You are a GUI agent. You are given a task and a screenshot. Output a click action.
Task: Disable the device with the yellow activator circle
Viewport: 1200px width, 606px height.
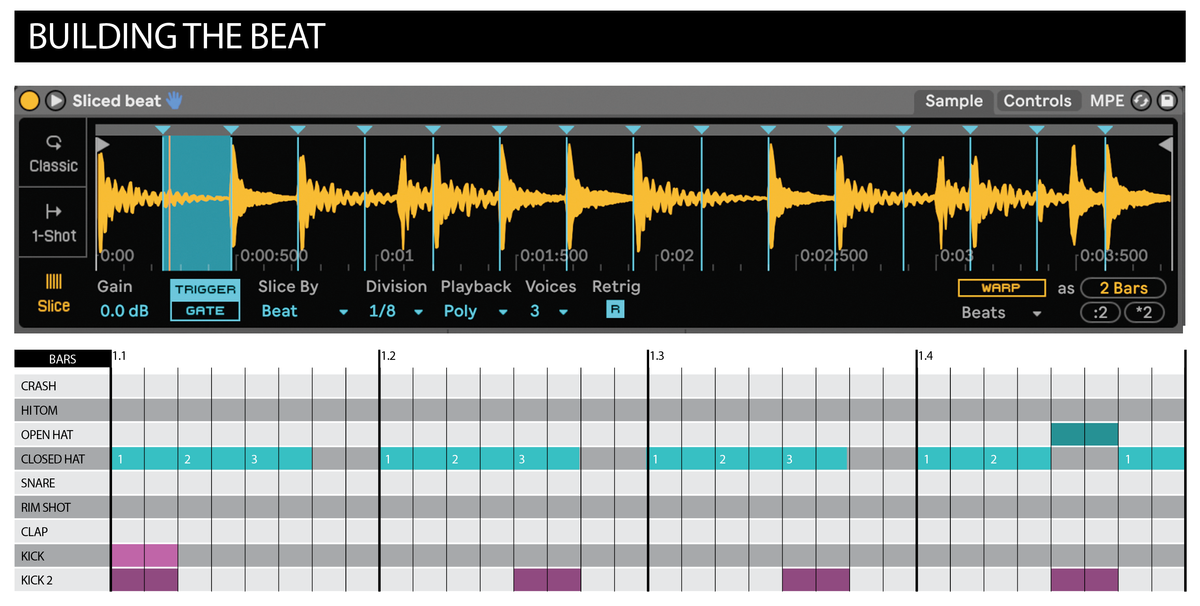(30, 100)
